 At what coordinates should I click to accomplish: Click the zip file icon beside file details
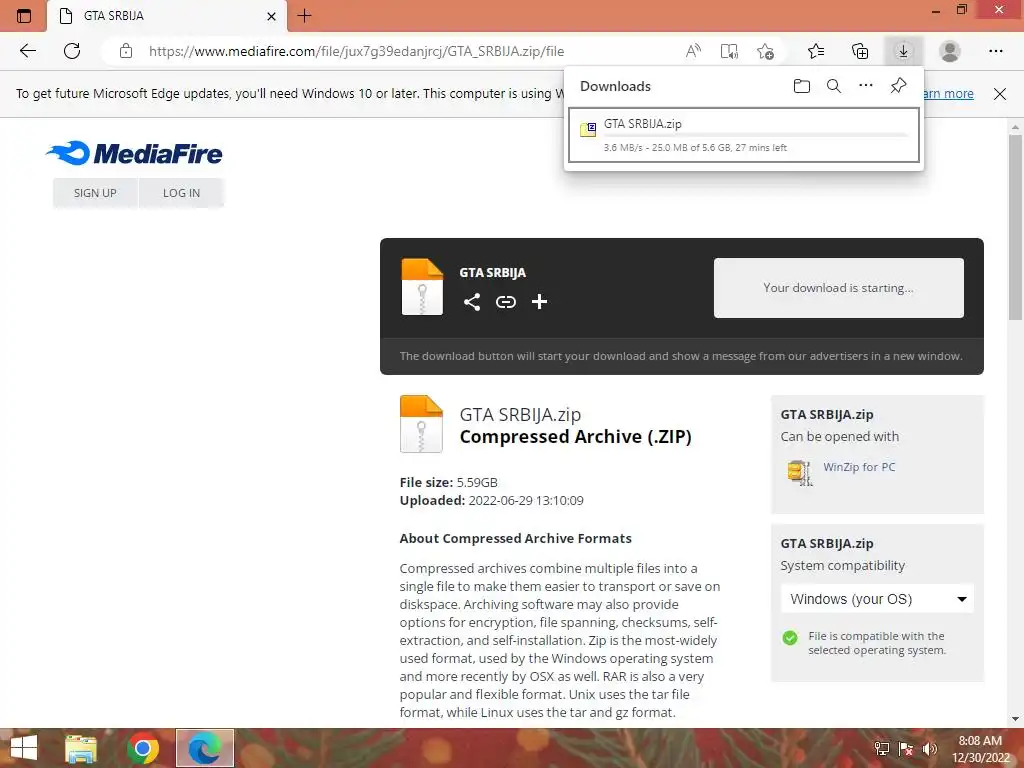click(421, 424)
